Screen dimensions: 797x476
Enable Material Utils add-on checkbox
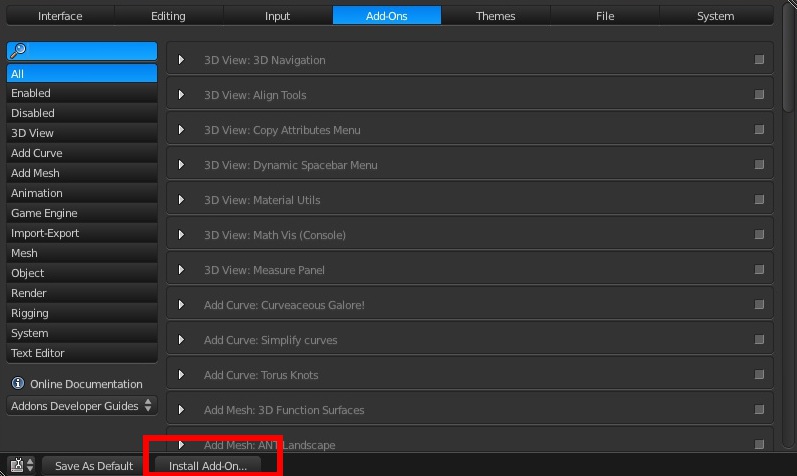click(x=759, y=199)
